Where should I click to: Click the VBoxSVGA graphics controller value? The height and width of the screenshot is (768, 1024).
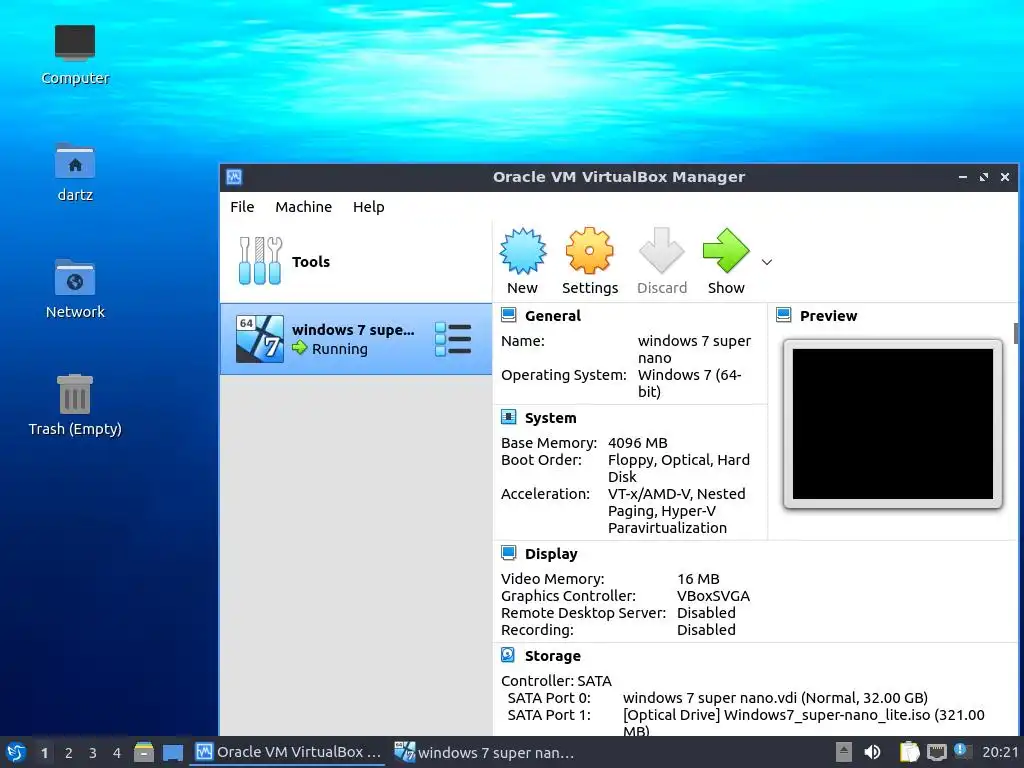[713, 596]
